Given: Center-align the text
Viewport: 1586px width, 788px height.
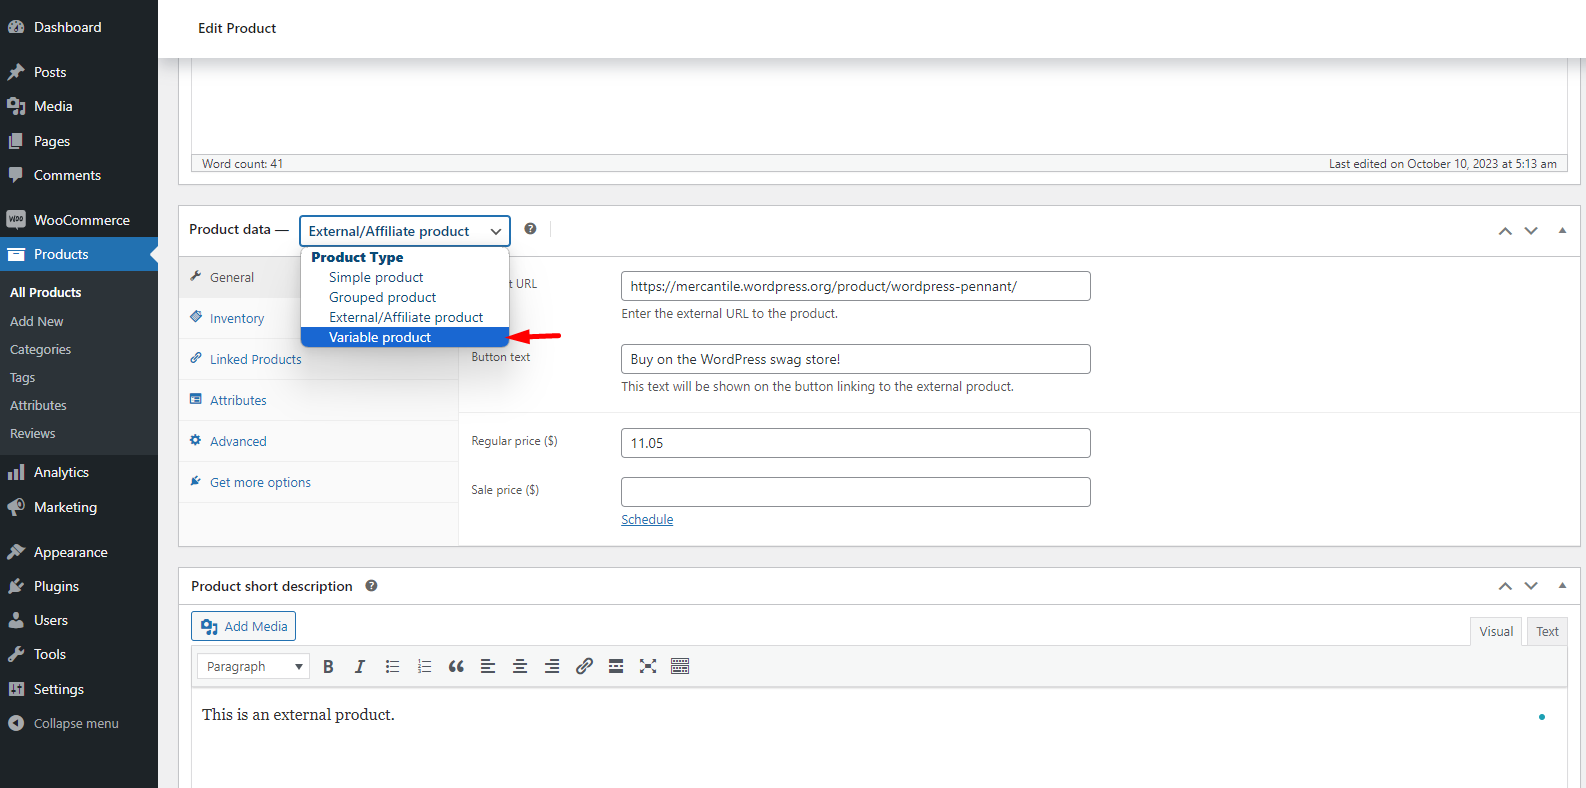Looking at the screenshot, I should click(520, 667).
